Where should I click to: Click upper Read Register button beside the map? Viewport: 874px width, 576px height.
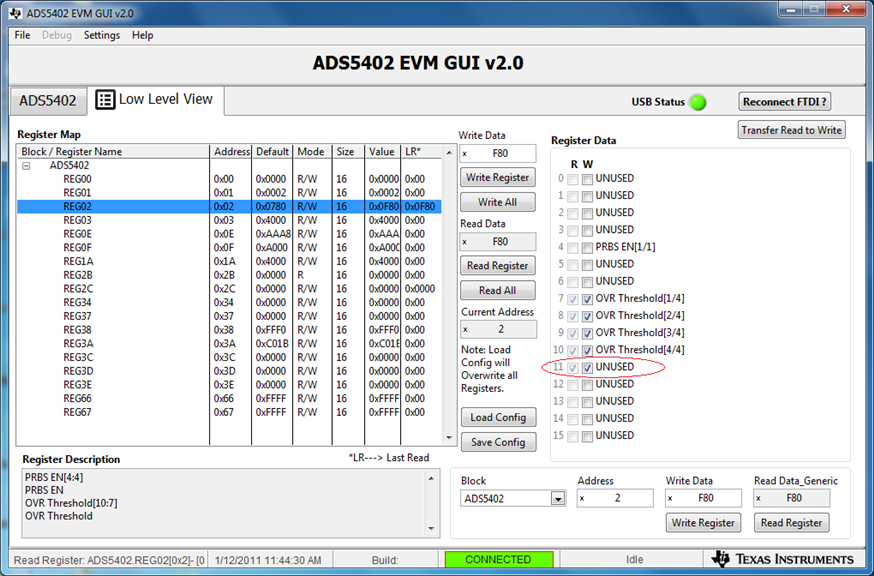coord(498,265)
